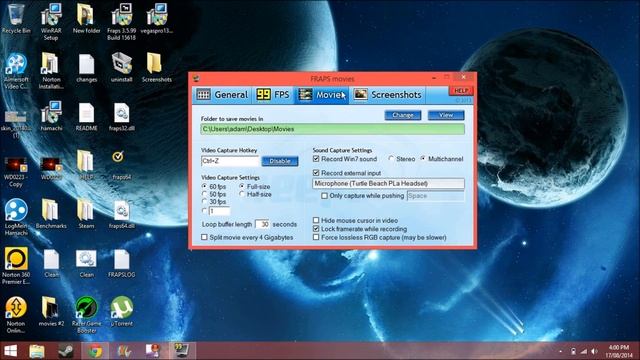640x360 pixels.
Task: Select the Aimersoft Video Converter icon
Action: 16,71
